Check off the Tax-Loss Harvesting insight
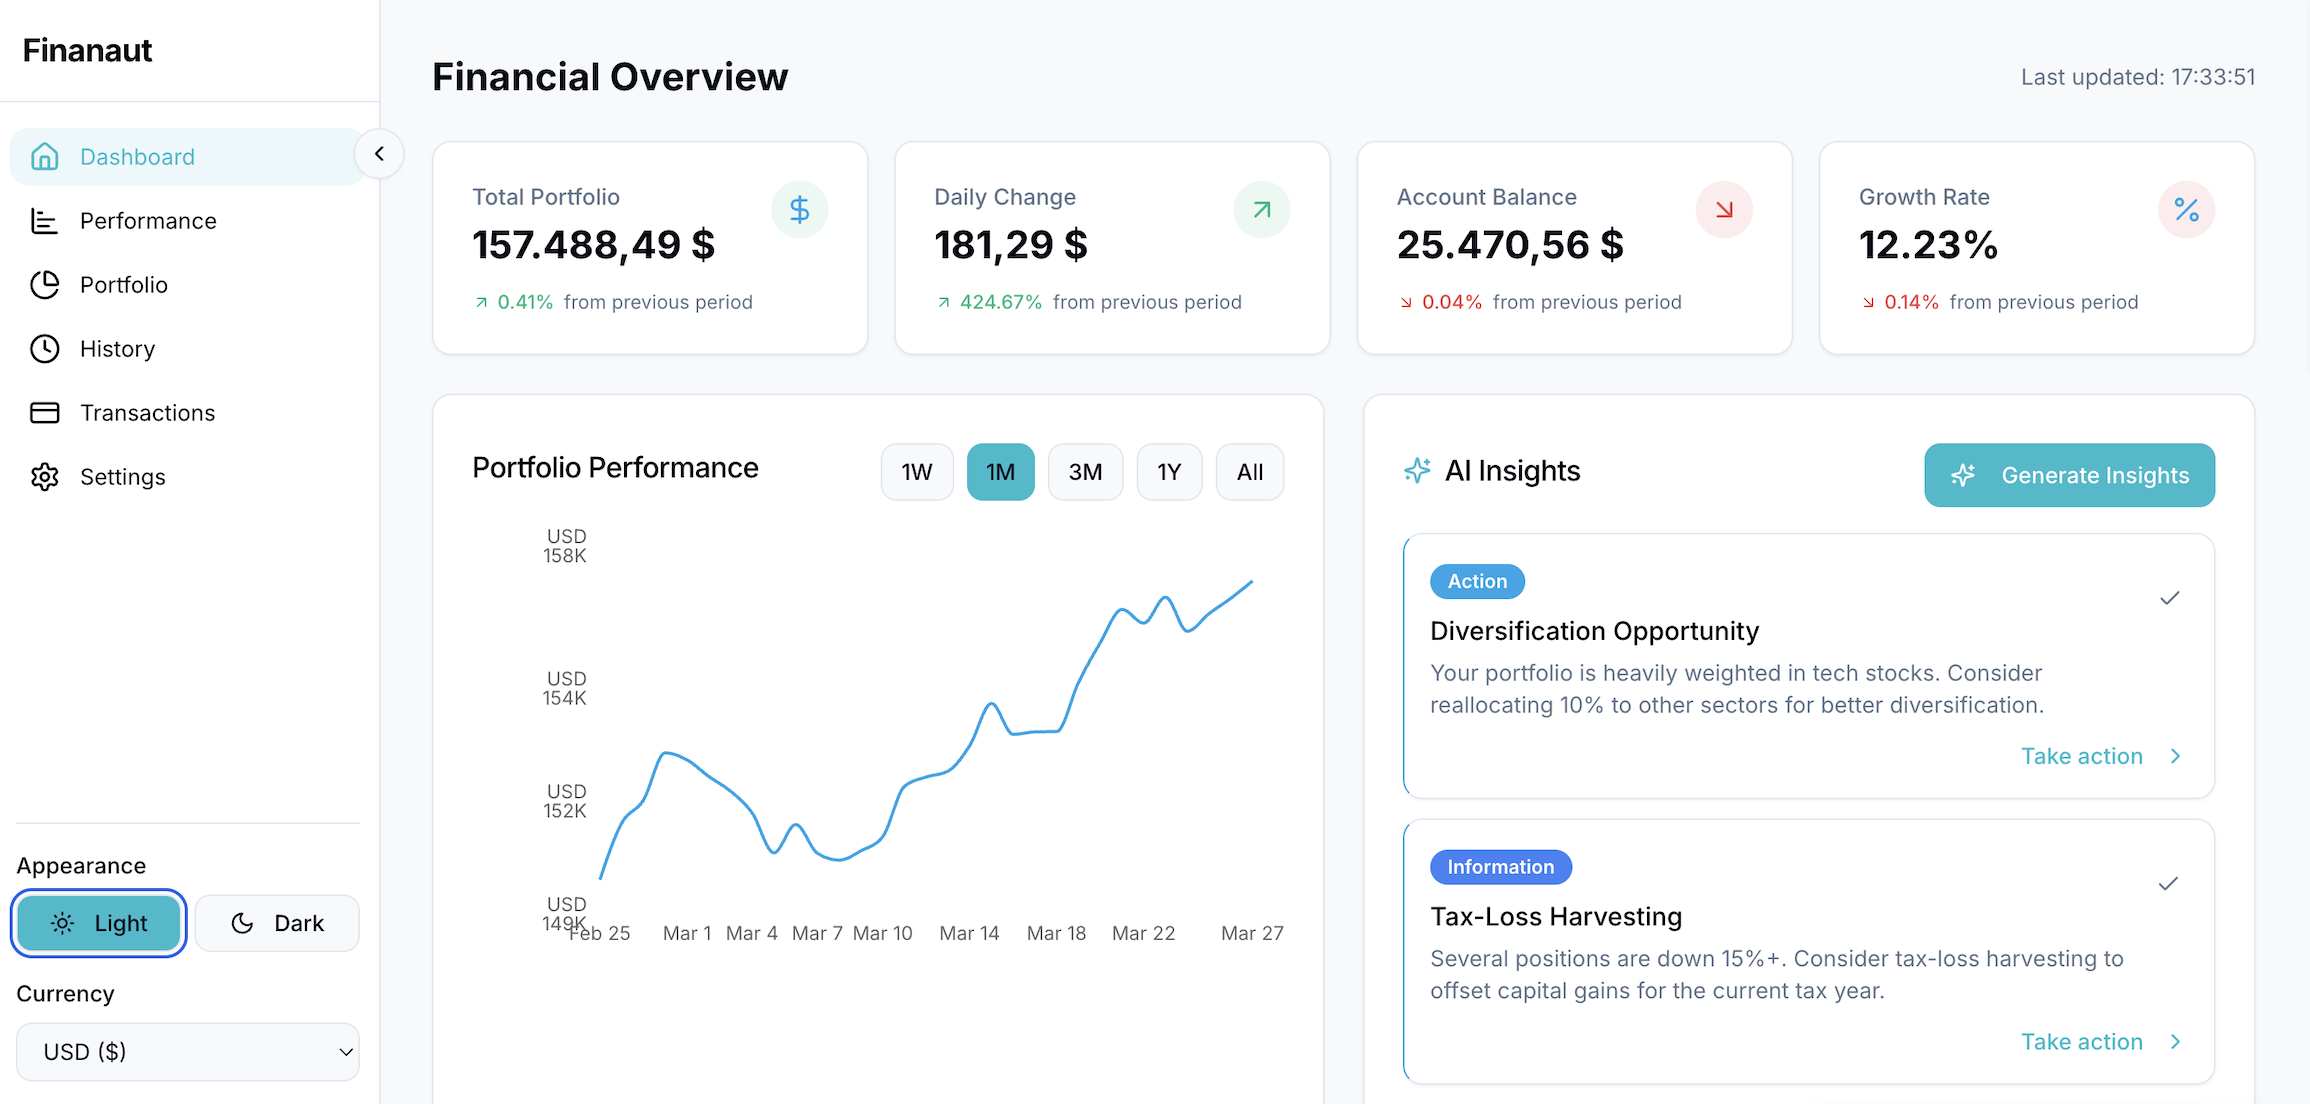Screen dimensions: 2310x1104 coord(2168,884)
